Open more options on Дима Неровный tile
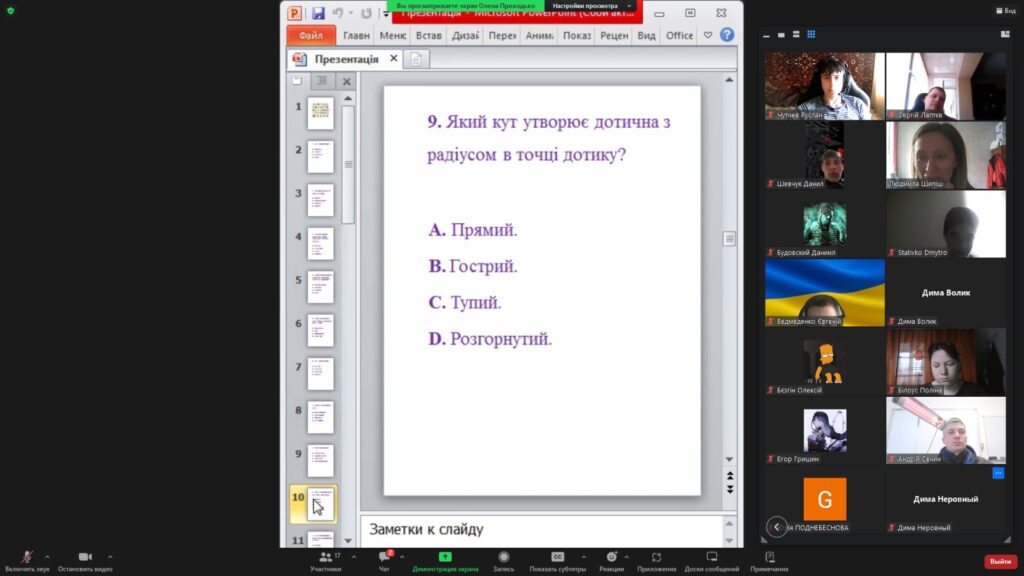 pyautogui.click(x=998, y=473)
